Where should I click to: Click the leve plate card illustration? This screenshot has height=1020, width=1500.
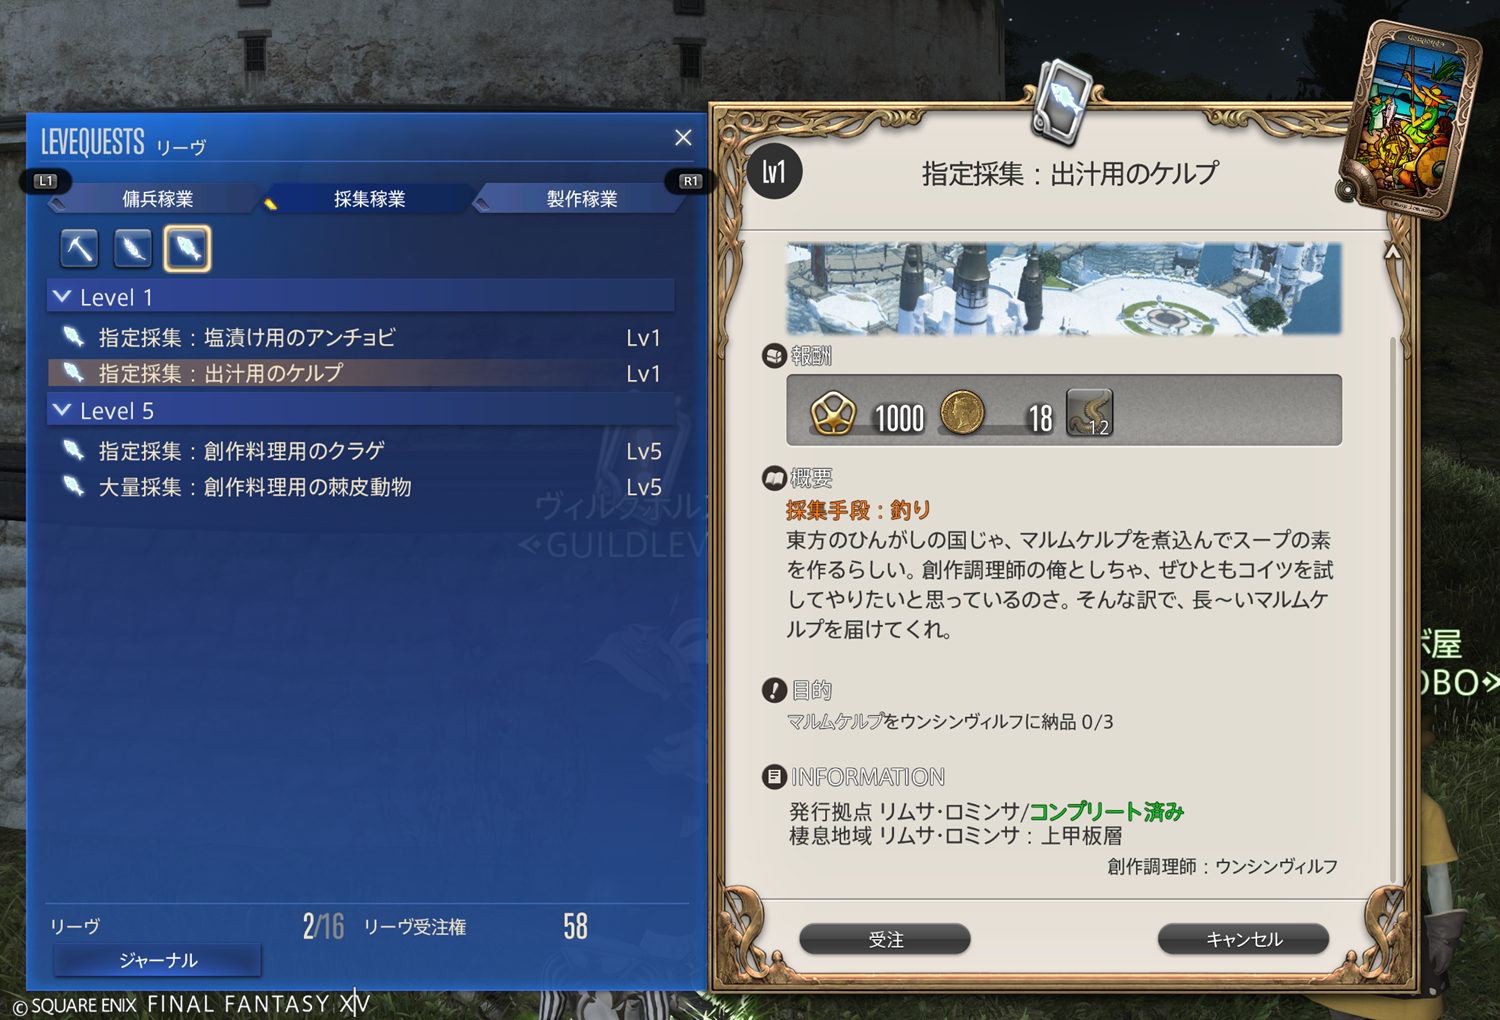pos(1410,120)
